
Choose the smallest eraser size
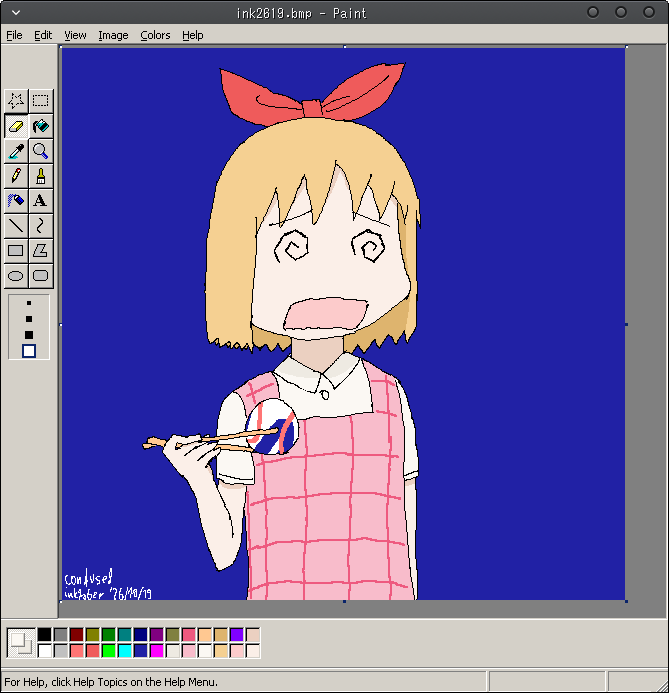click(29, 303)
